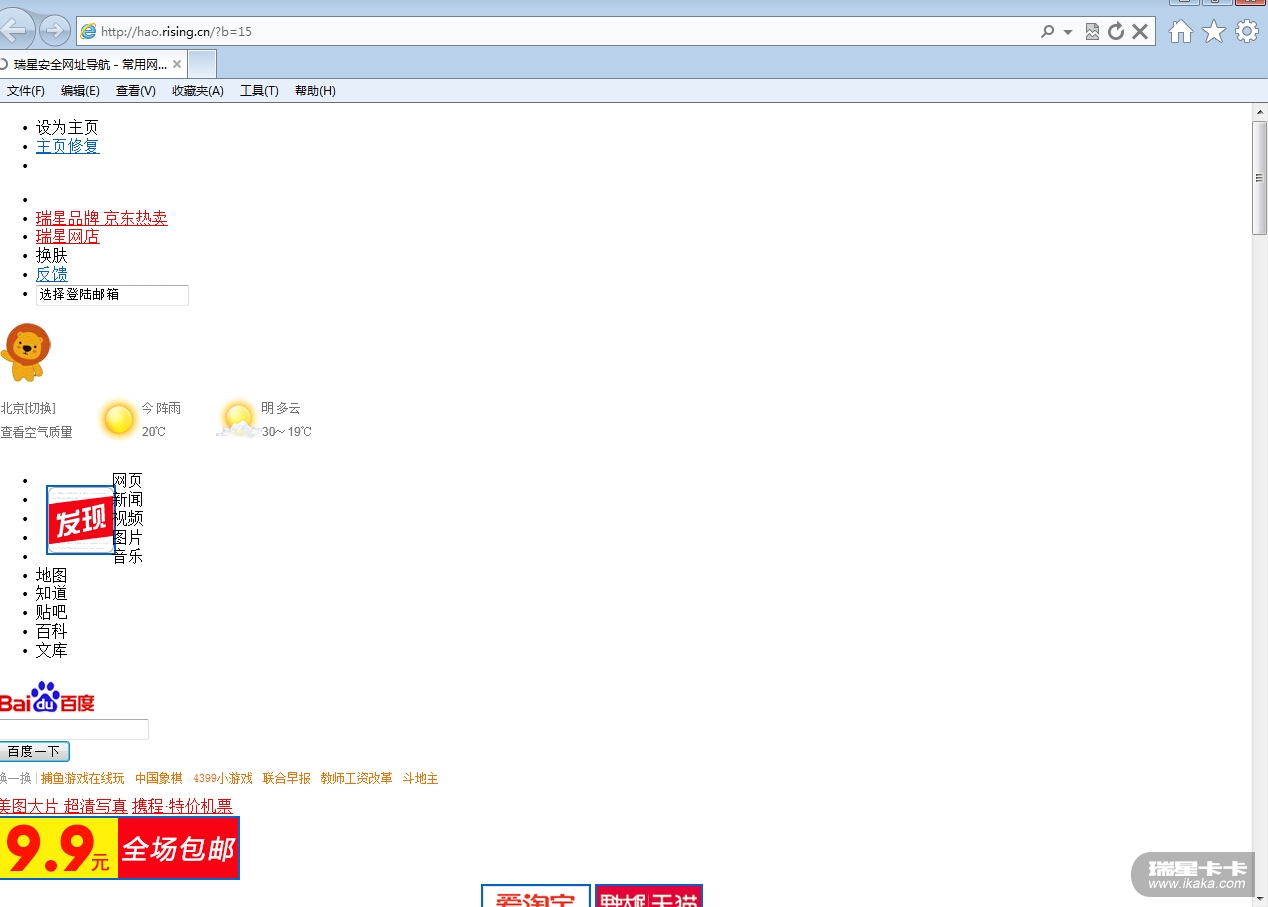
Task: Select 文库 search category
Action: pos(52,651)
